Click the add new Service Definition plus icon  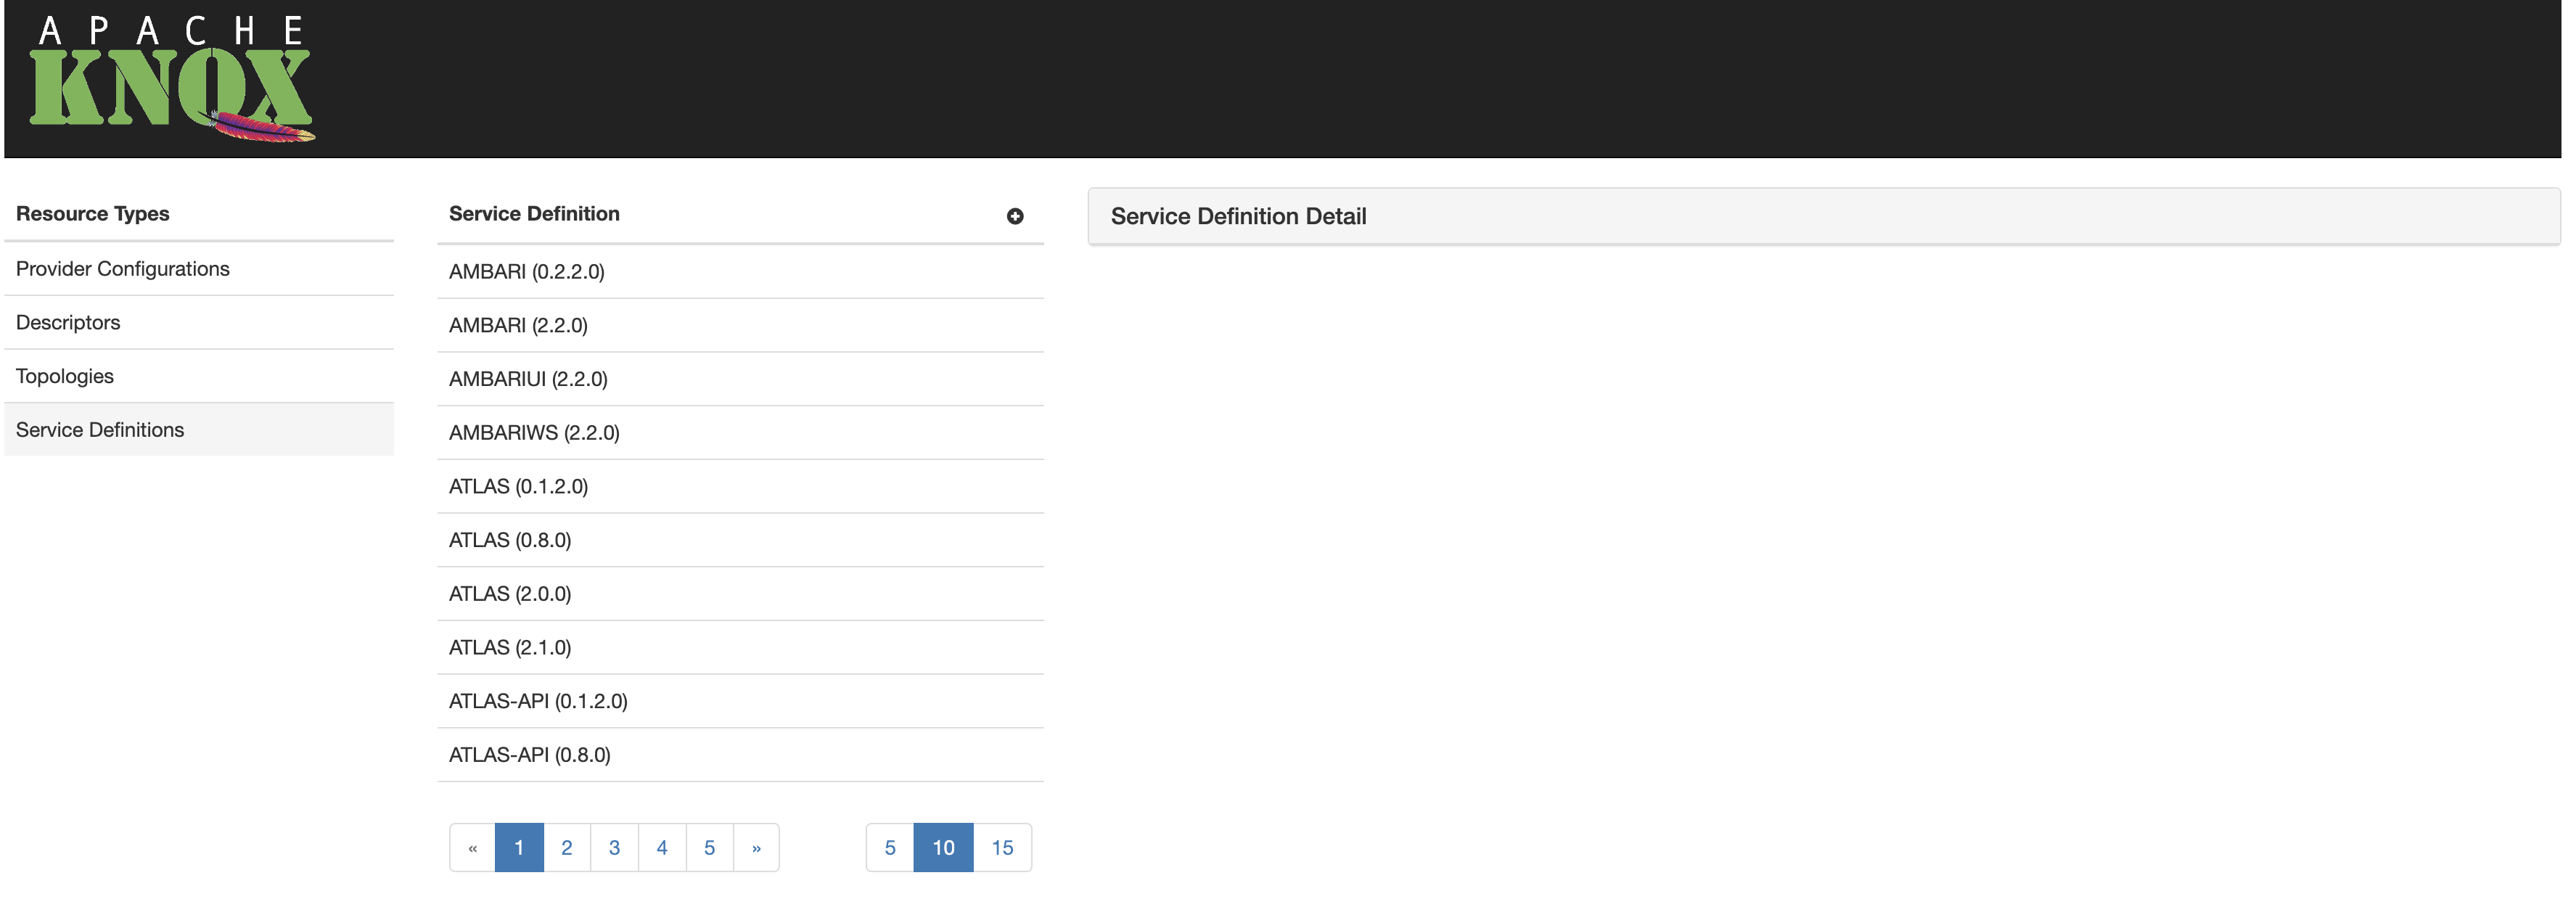tap(1014, 216)
